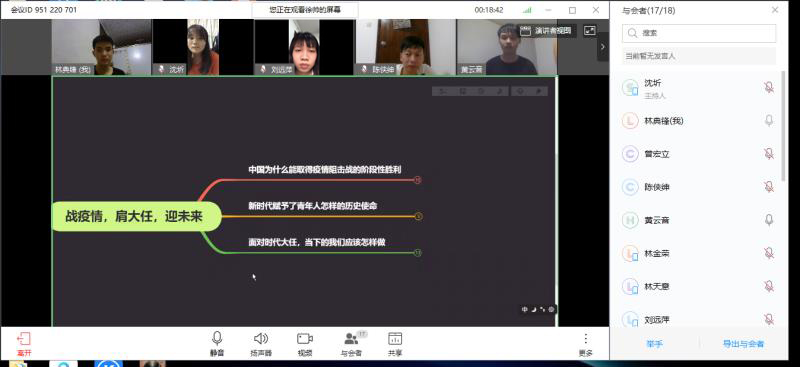
Task: Open speaker settings via 扬声器 icon
Action: [x=261, y=343]
